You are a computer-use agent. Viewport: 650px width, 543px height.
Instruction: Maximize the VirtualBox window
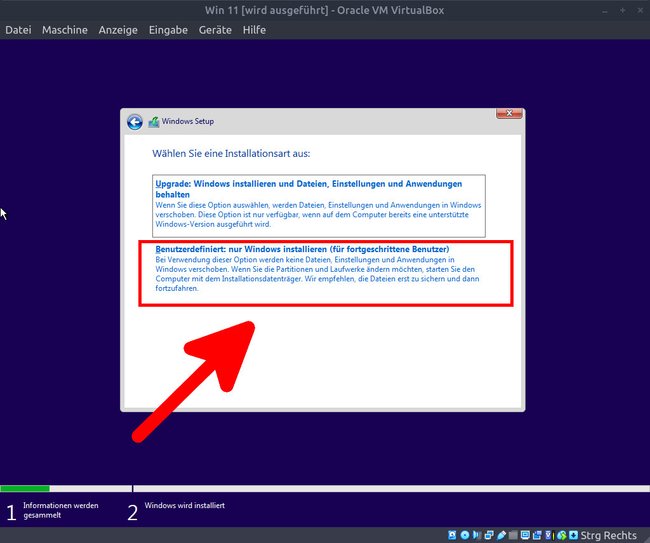coord(623,10)
